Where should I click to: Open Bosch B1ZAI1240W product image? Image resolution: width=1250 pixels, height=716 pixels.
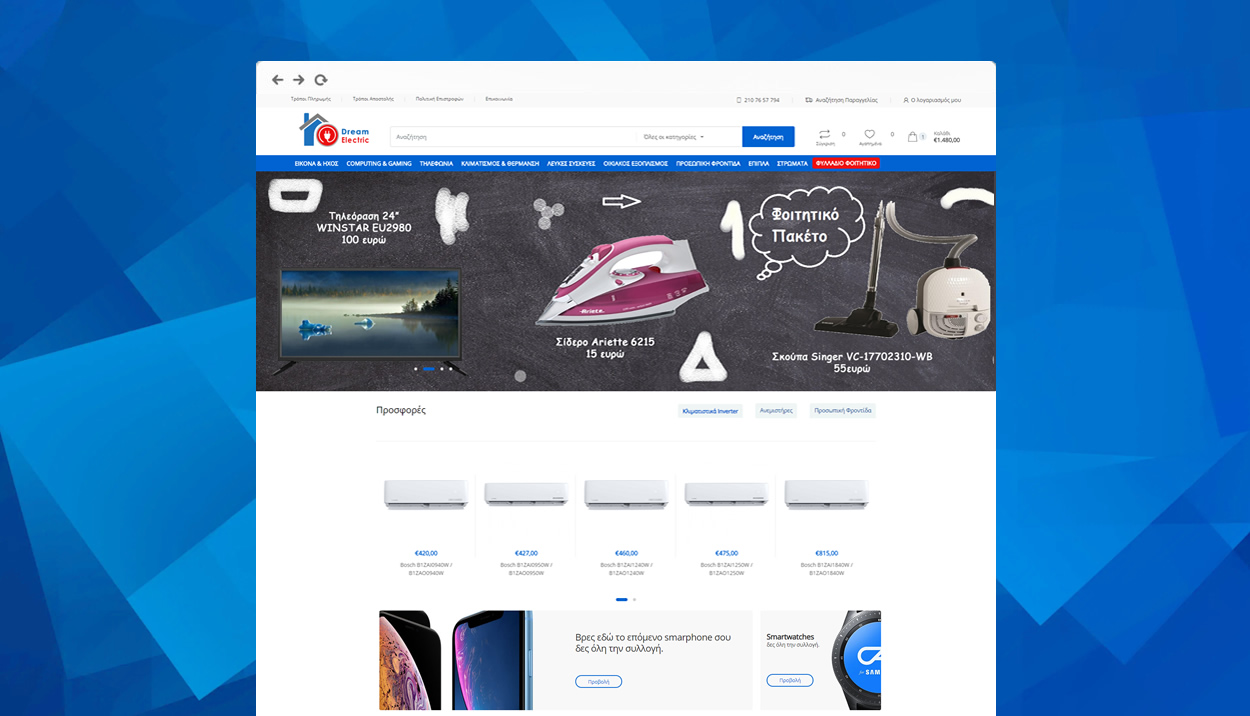626,494
